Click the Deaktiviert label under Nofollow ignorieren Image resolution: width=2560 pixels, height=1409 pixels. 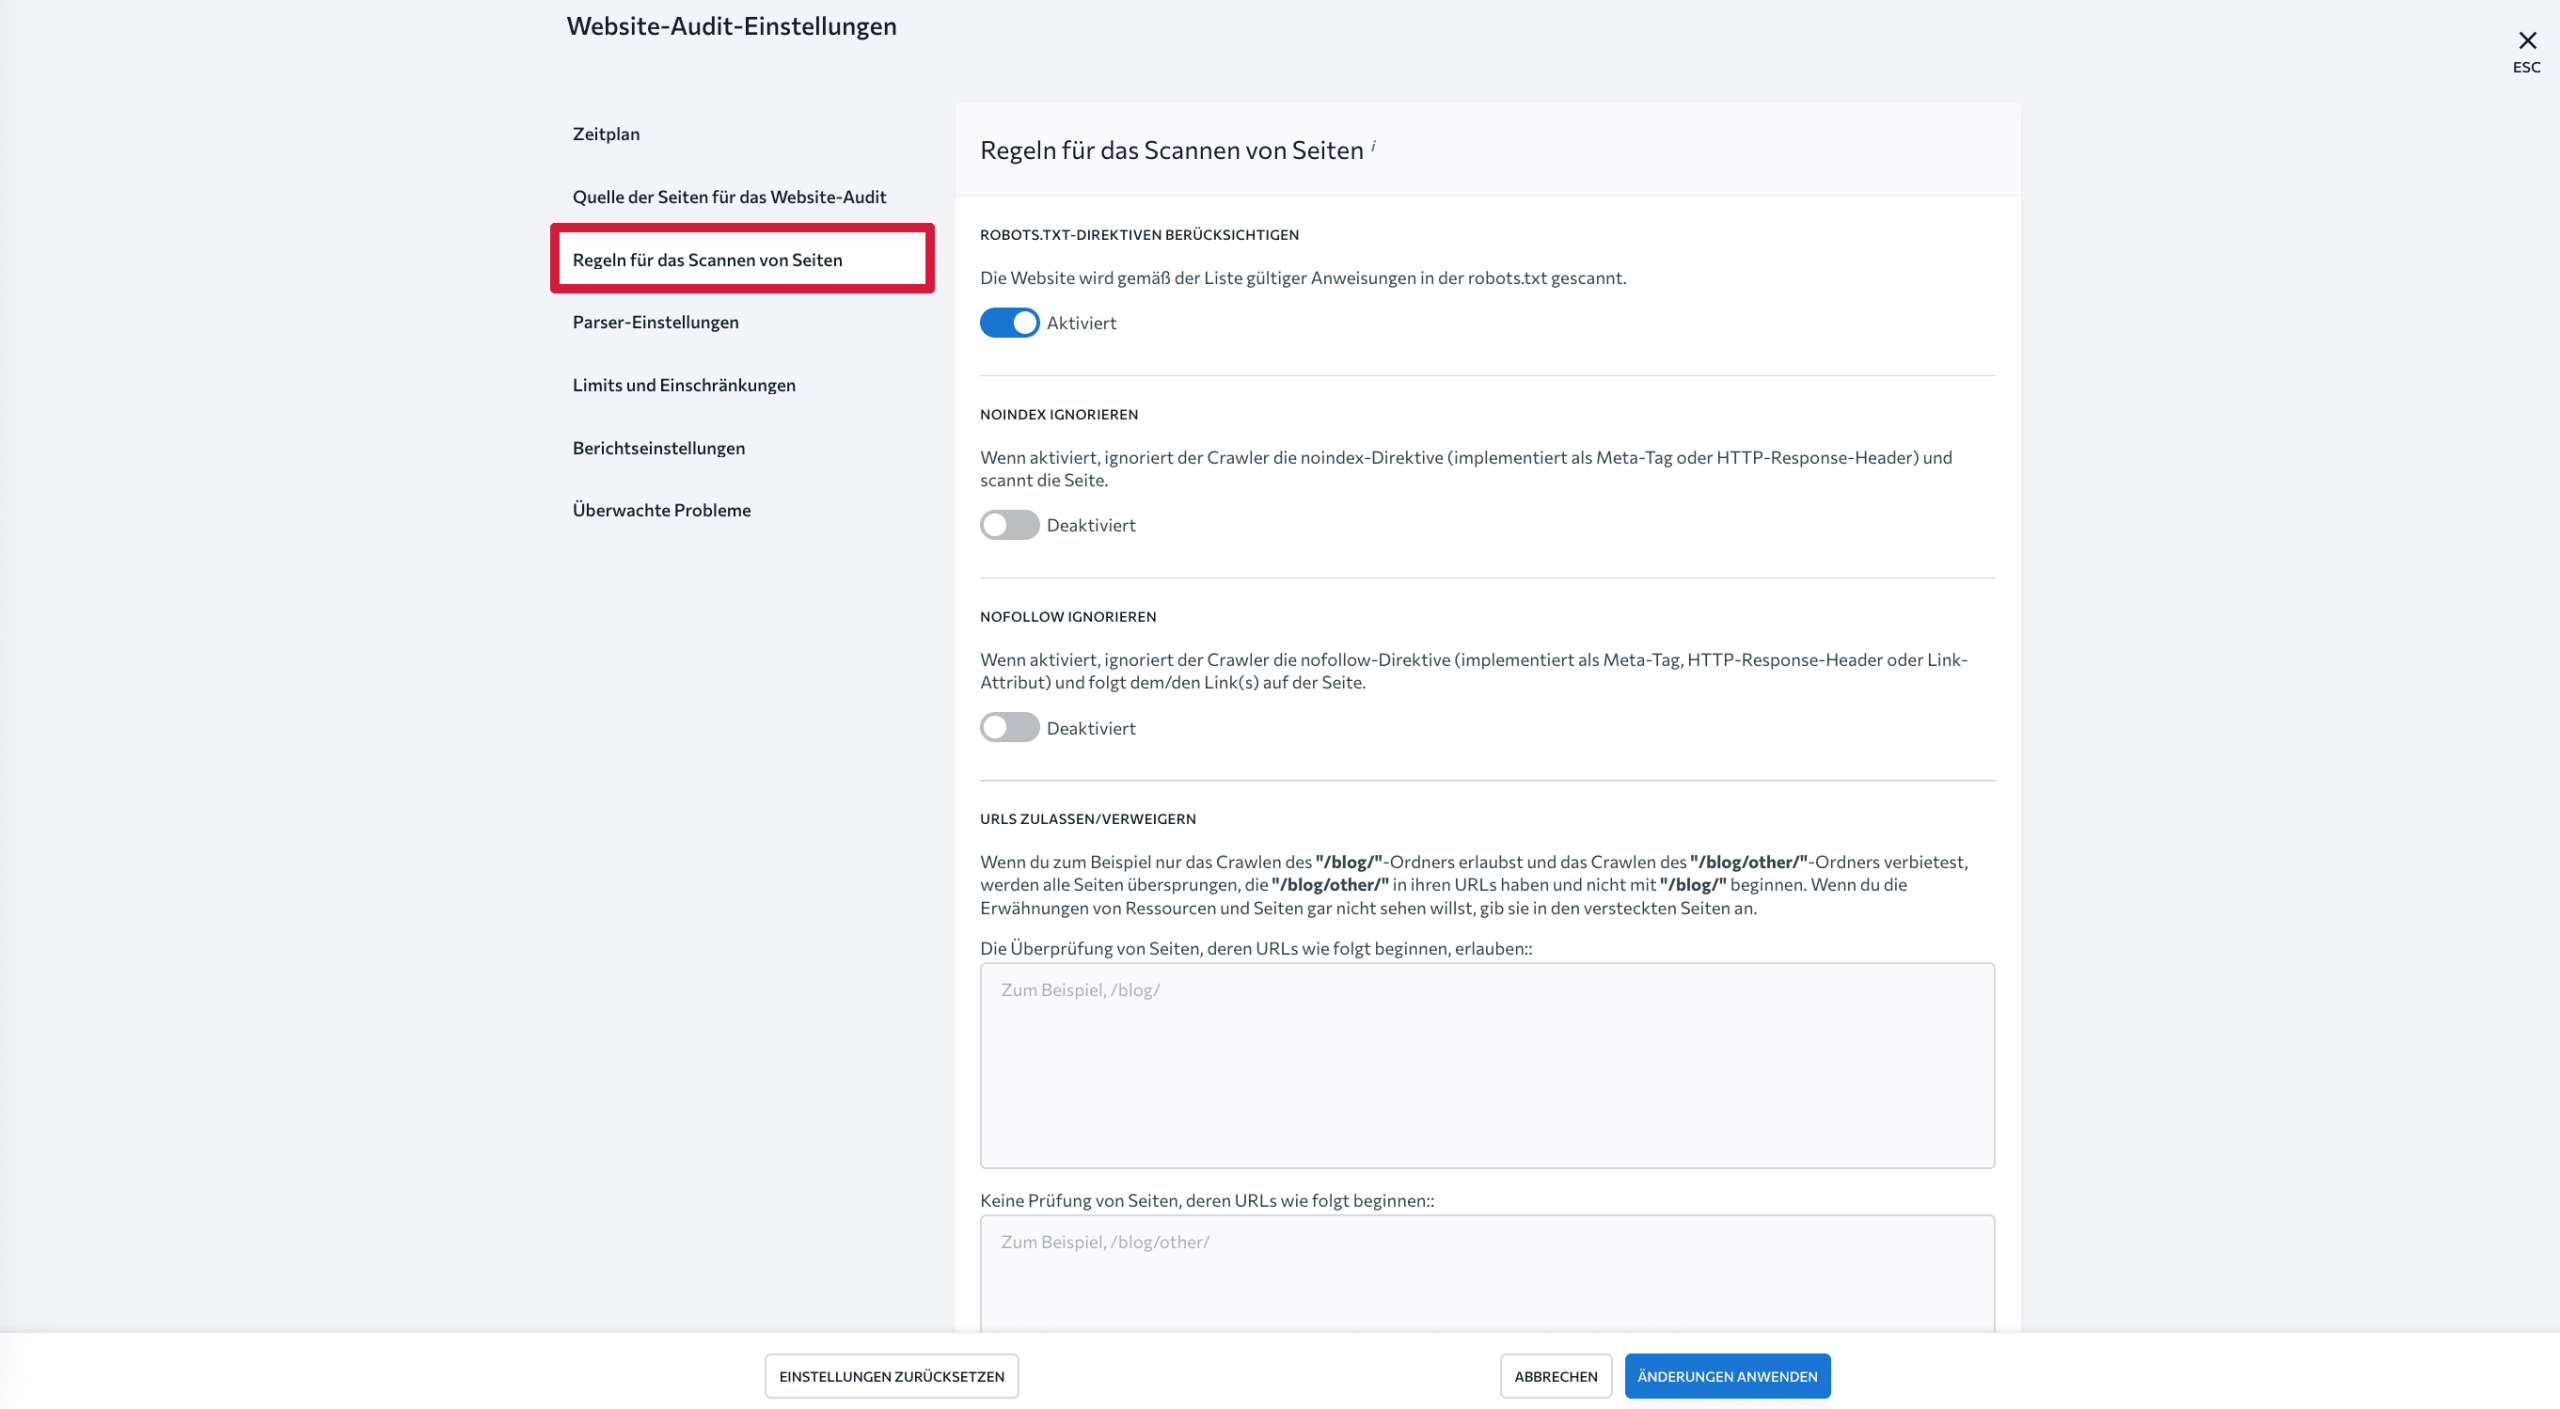pyautogui.click(x=1091, y=728)
